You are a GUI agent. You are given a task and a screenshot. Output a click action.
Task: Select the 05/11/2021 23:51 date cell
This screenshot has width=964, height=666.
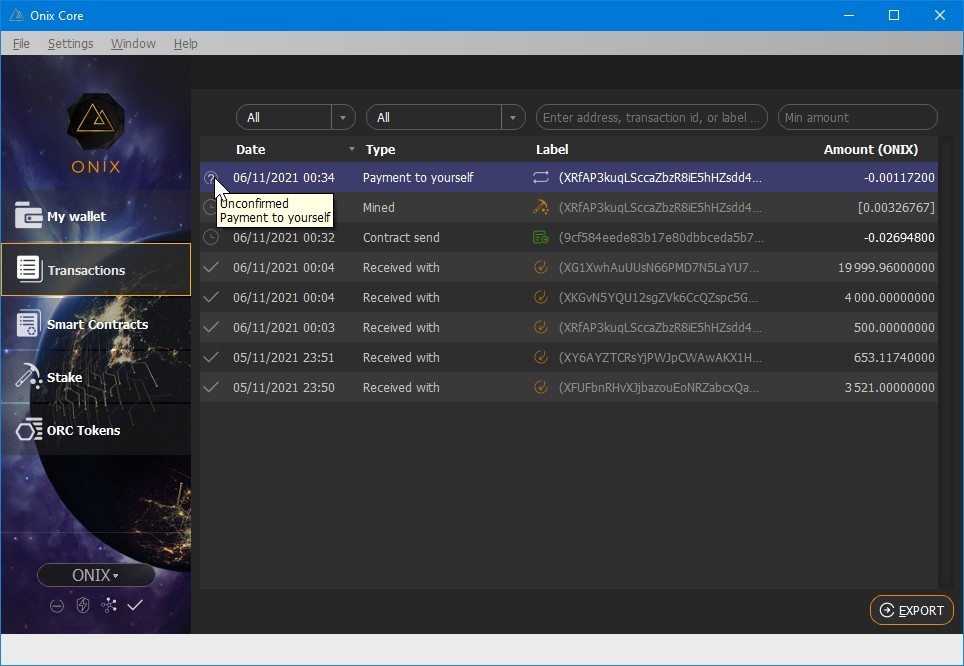tap(284, 357)
